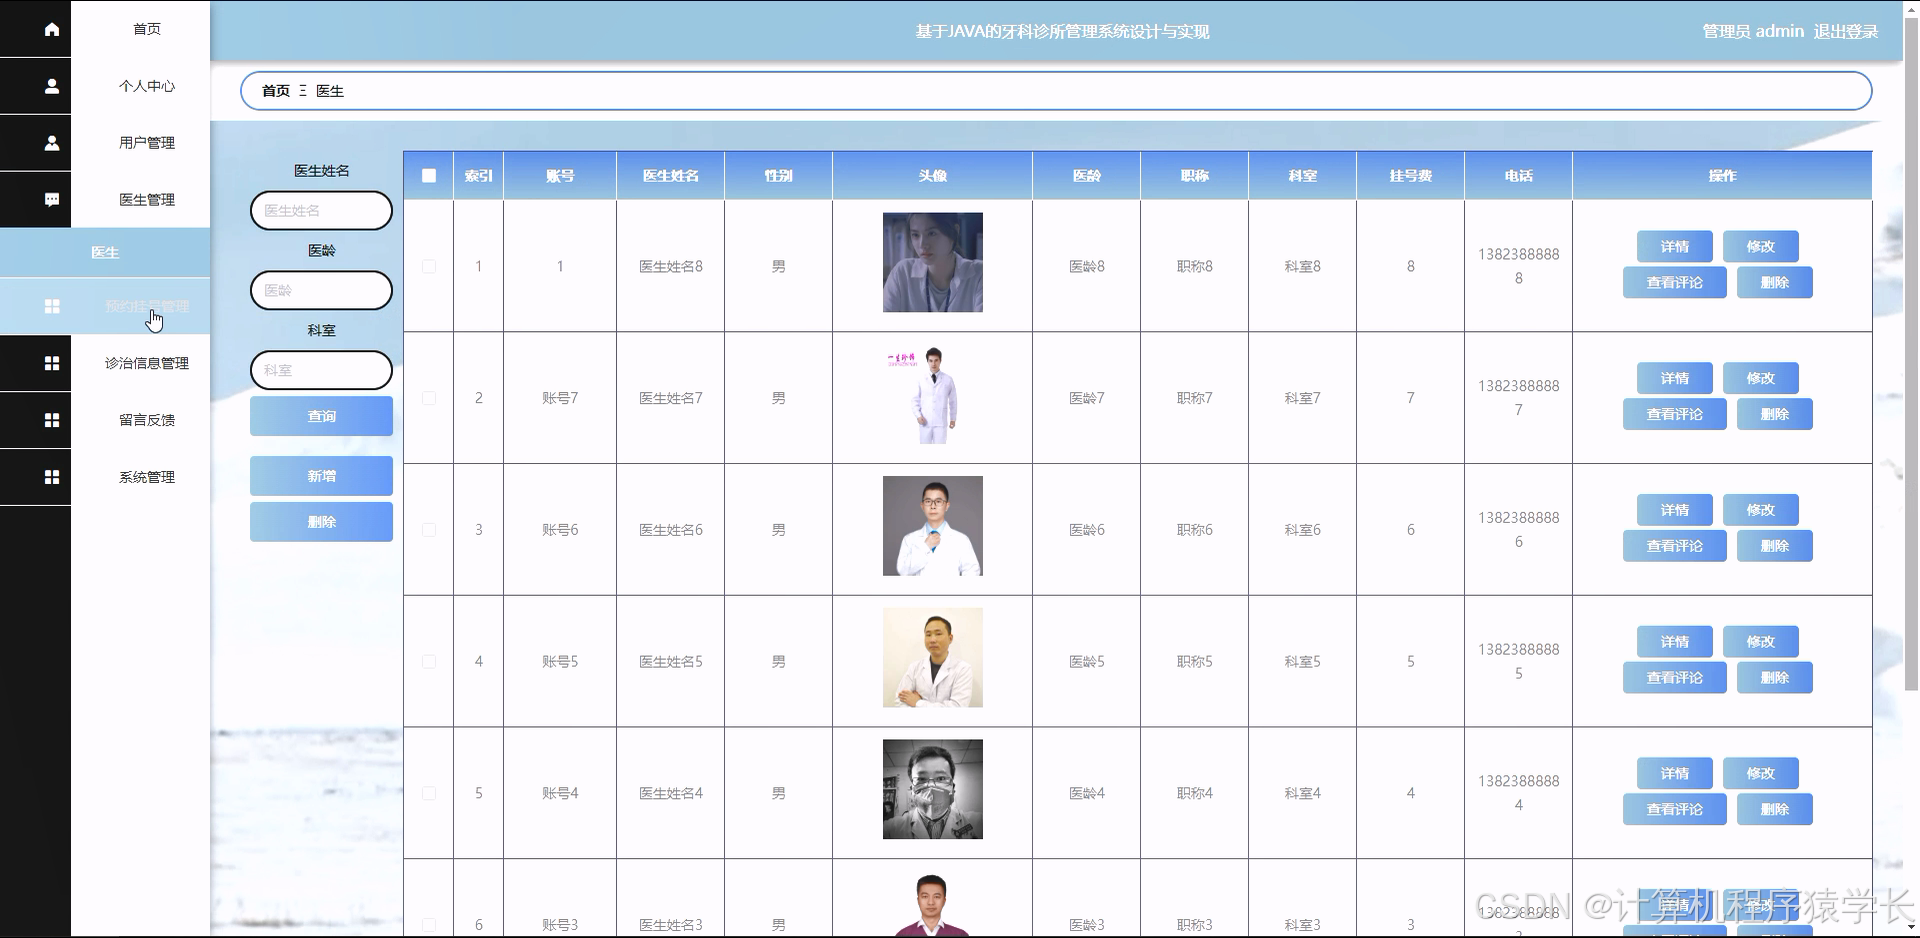This screenshot has height=938, width=1920.
Task: Open 用户管理 menu item
Action: point(147,143)
